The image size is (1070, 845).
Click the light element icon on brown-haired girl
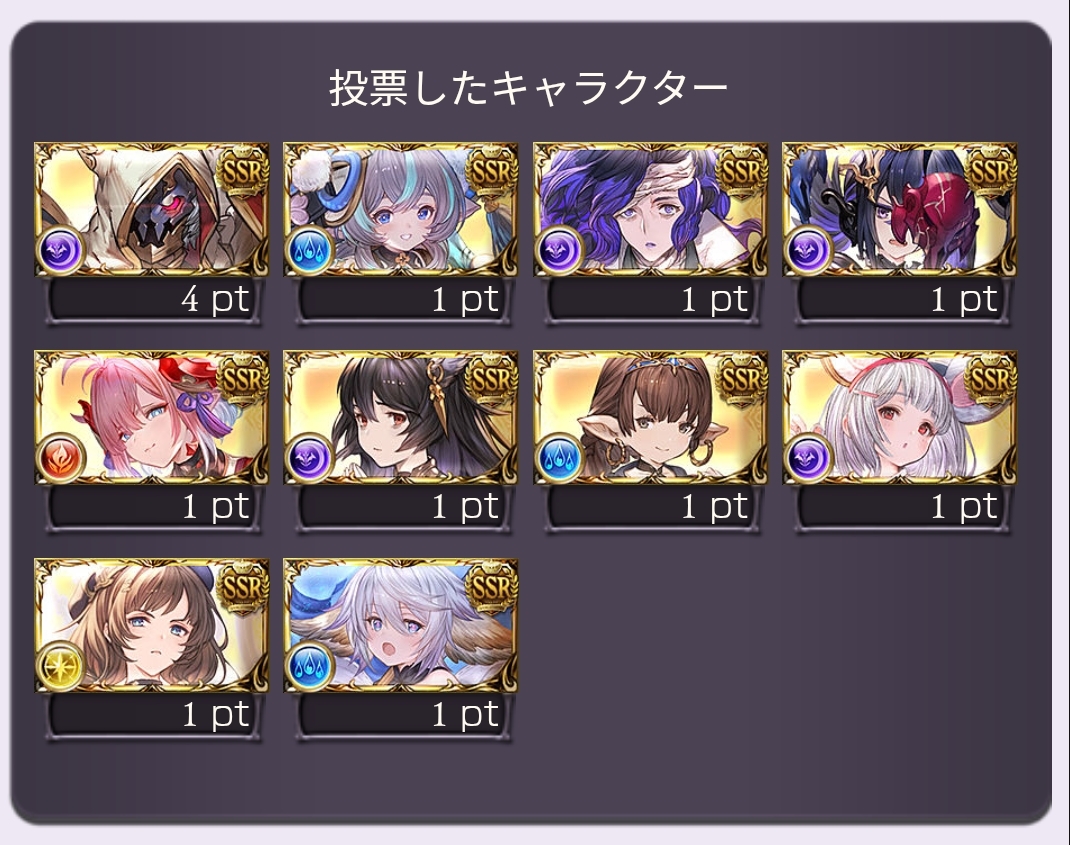pos(60,665)
